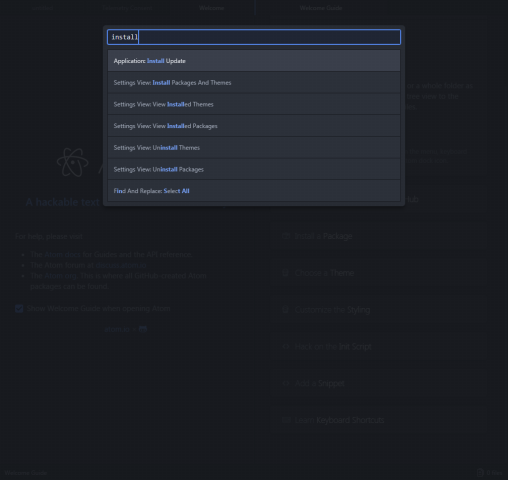Click the code icon beside Add a Snippet
This screenshot has height=480, width=508.
[286, 383]
